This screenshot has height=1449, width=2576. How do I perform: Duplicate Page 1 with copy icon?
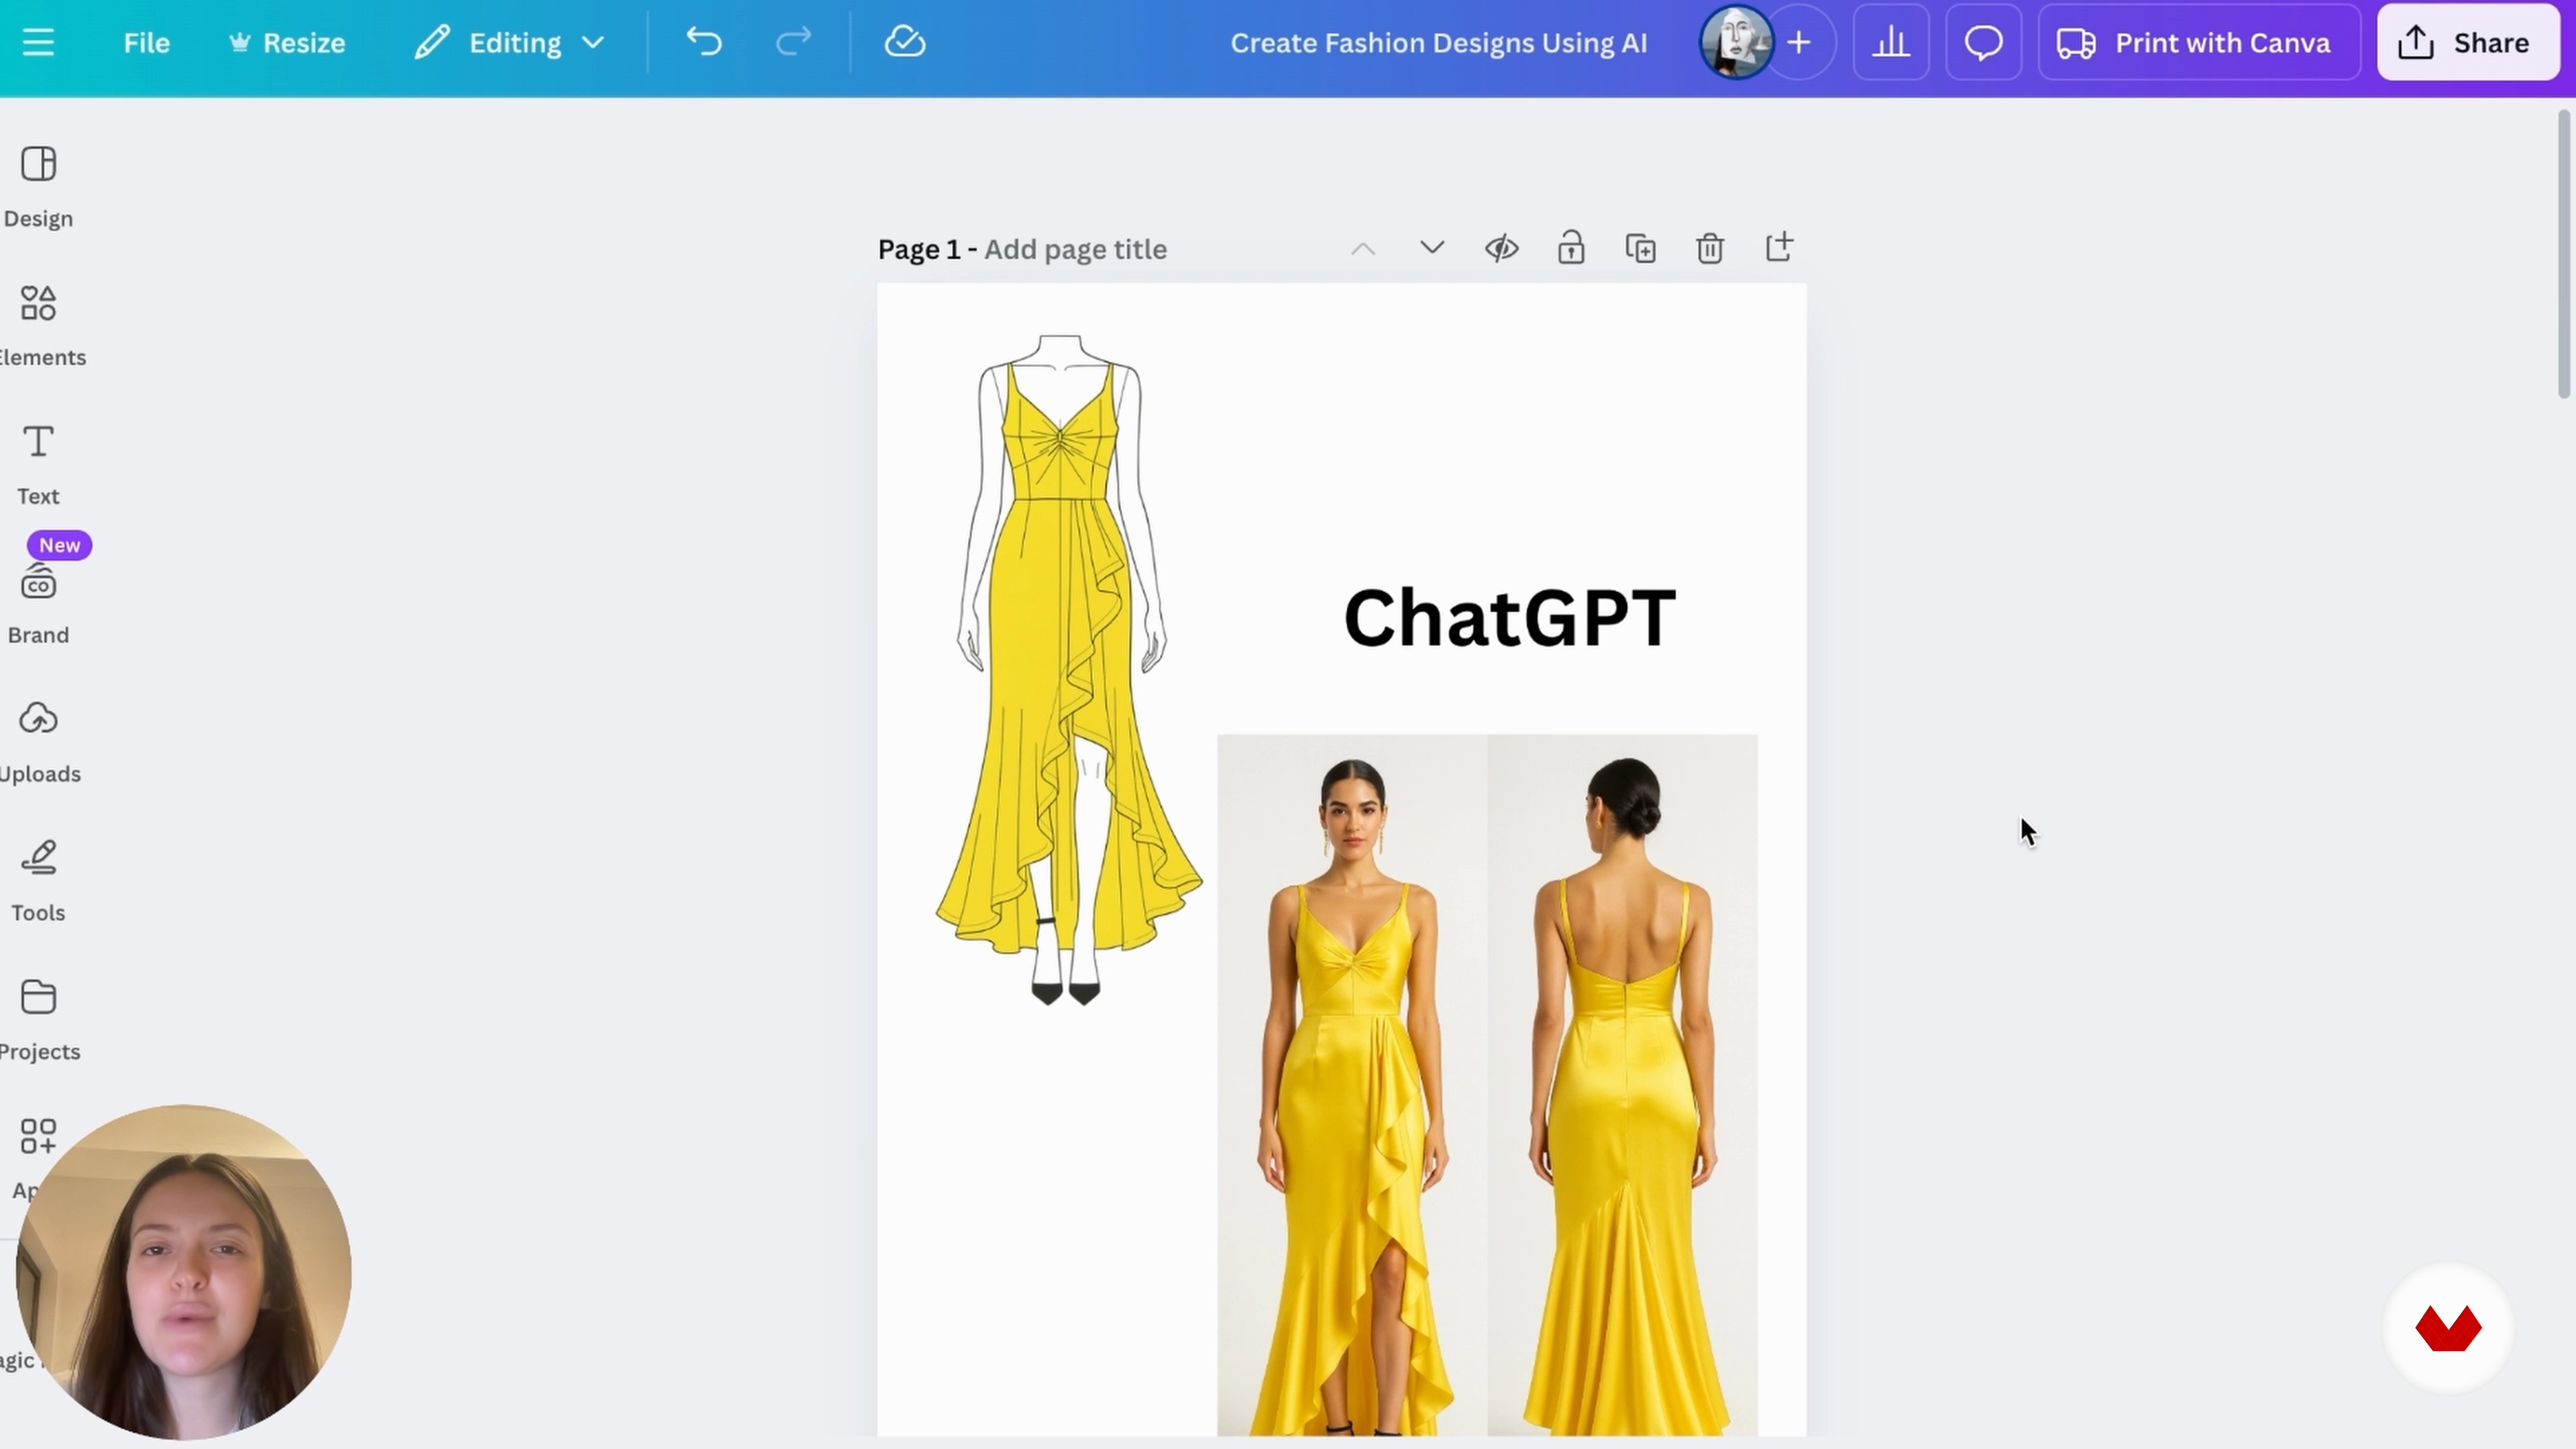(x=1640, y=249)
